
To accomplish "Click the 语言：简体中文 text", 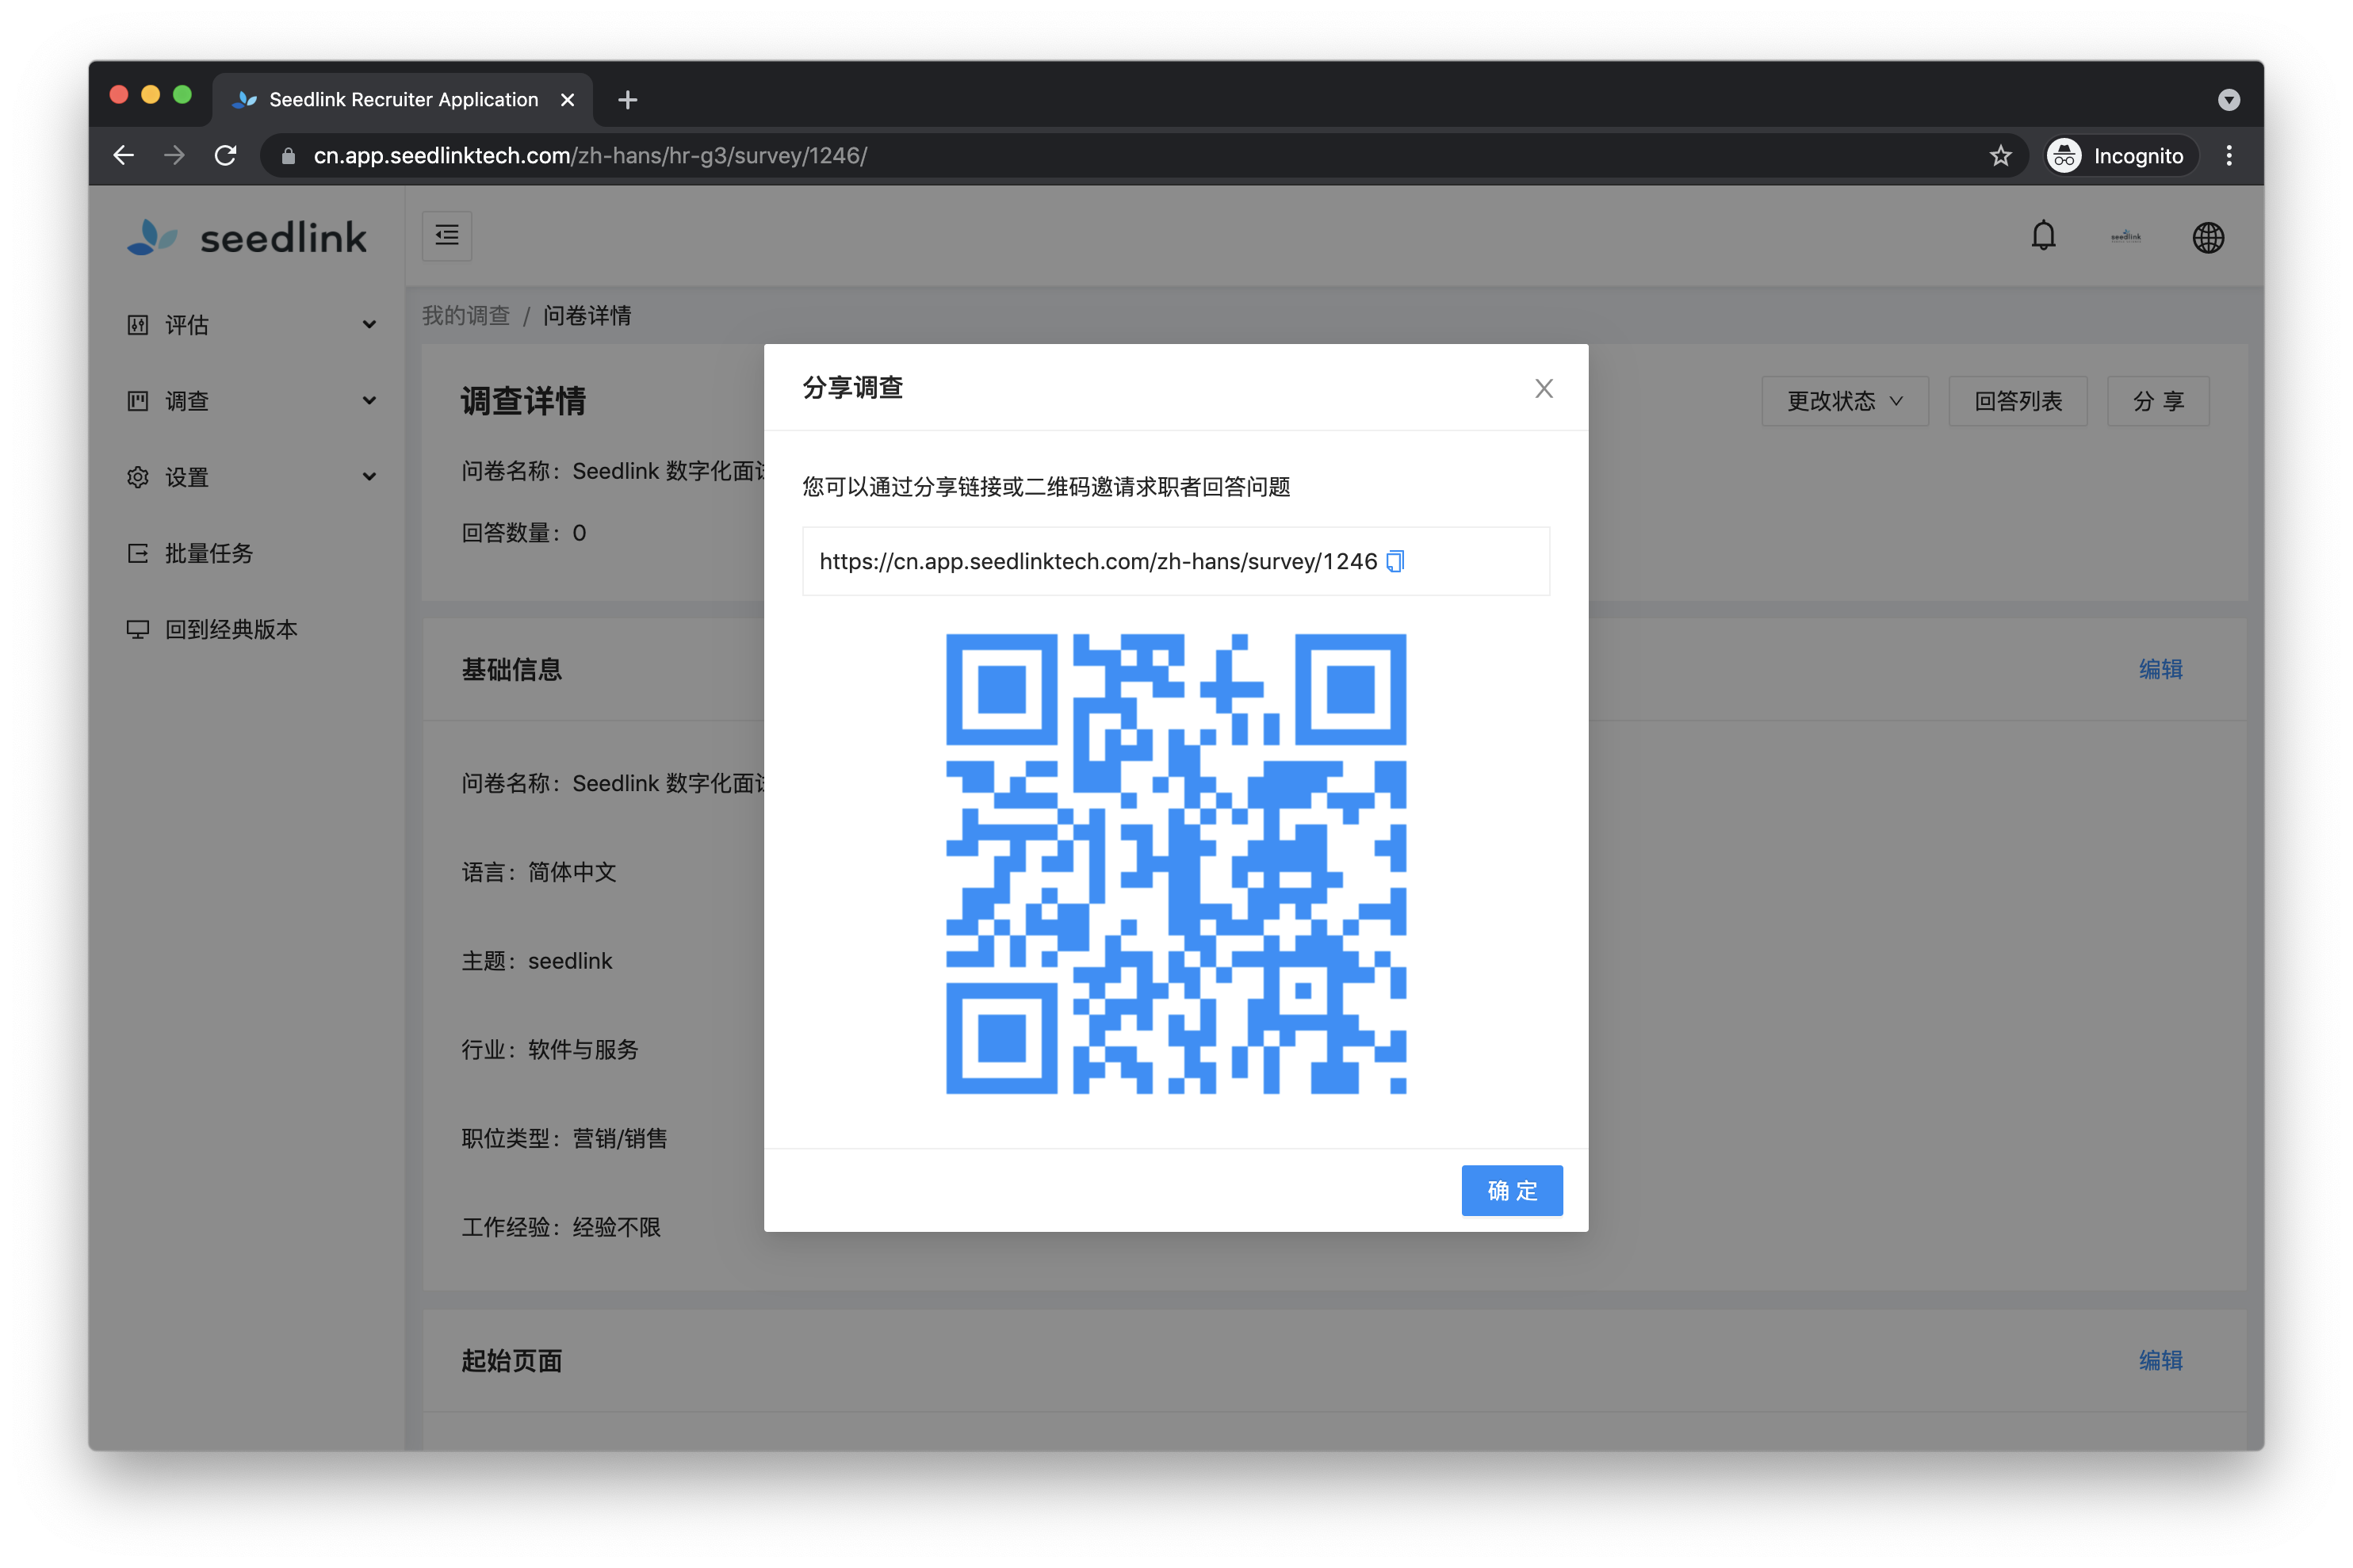I will (x=538, y=872).
